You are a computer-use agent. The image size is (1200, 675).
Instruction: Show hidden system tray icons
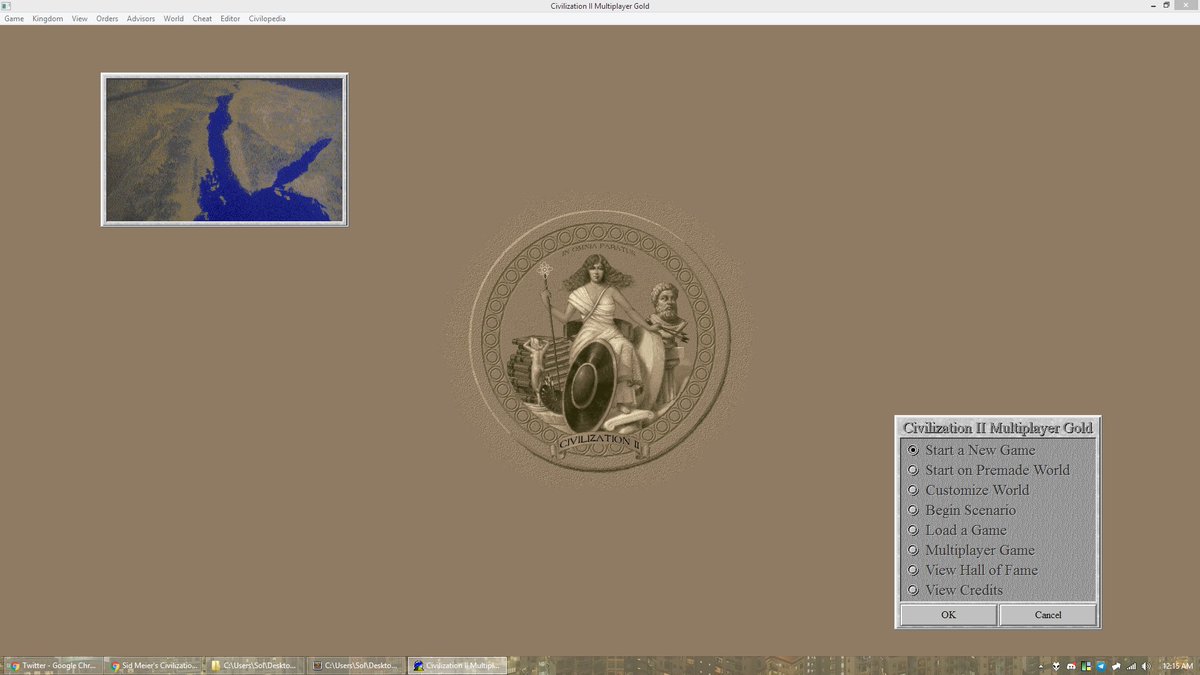[x=1041, y=666]
